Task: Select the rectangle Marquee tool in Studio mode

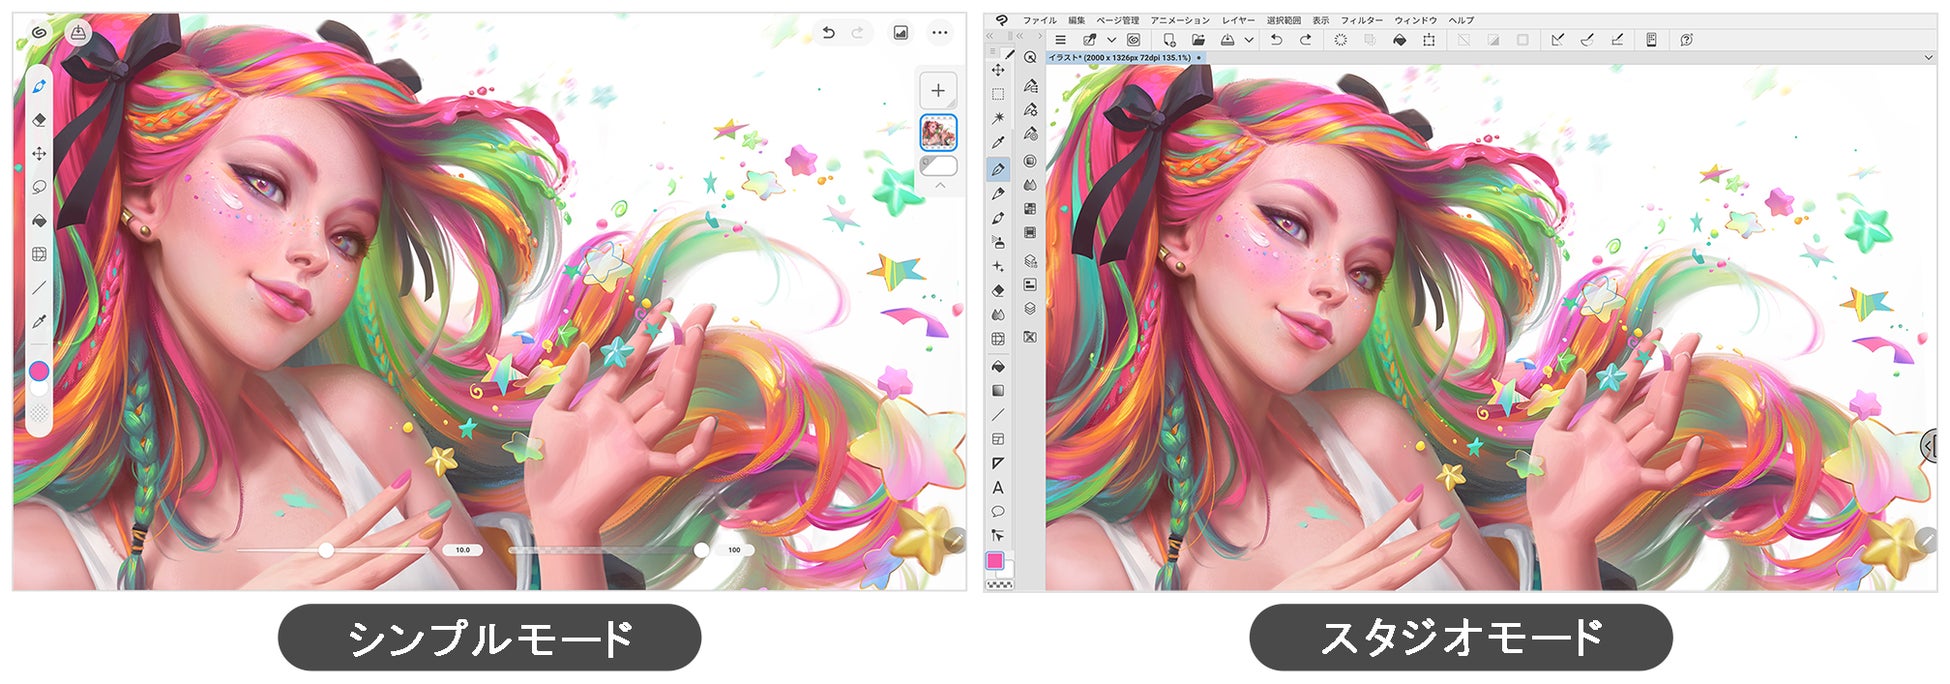Action: [998, 94]
